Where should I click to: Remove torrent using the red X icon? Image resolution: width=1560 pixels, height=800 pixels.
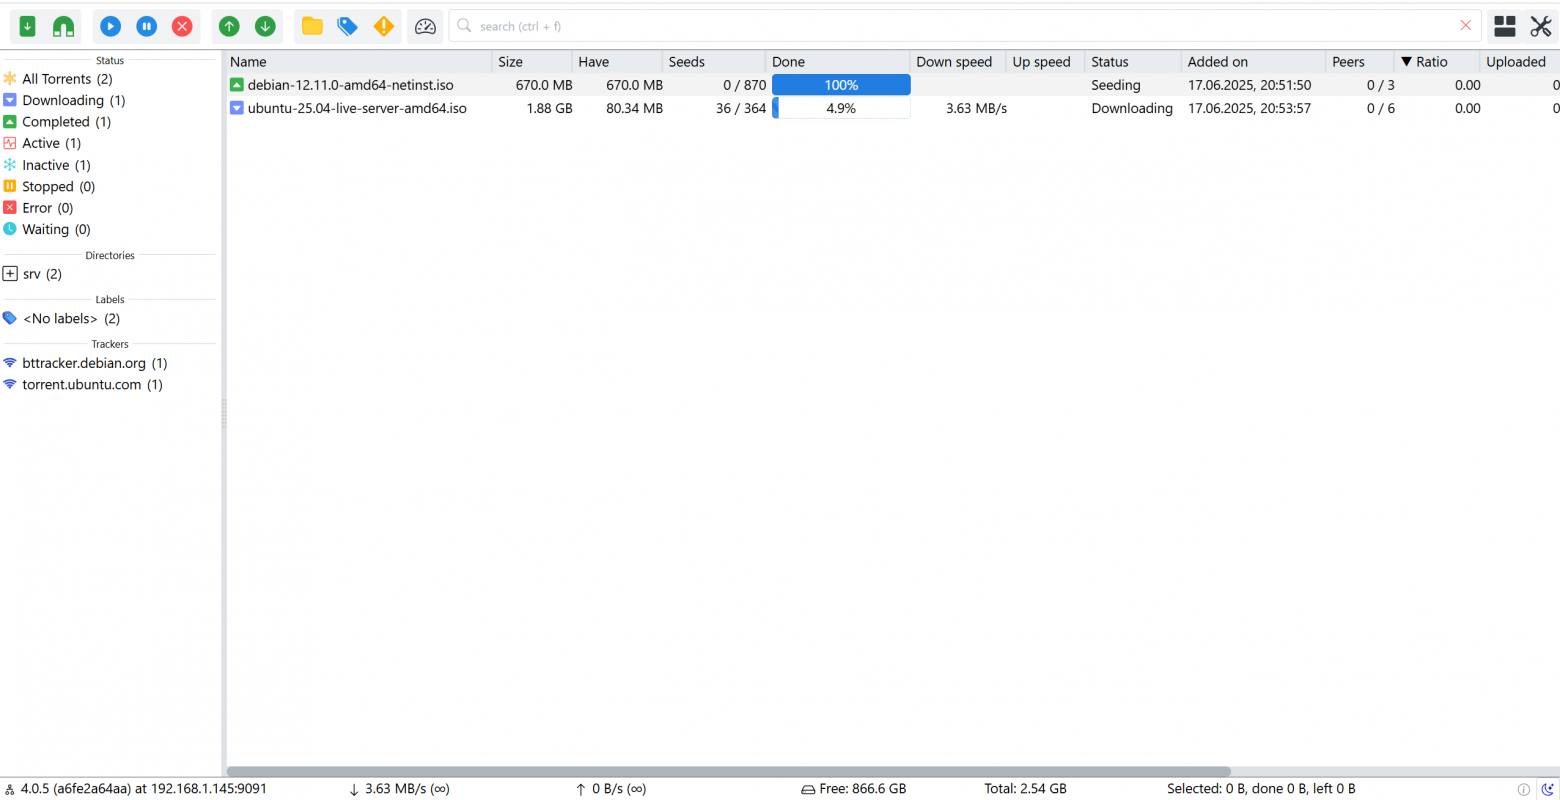point(182,27)
